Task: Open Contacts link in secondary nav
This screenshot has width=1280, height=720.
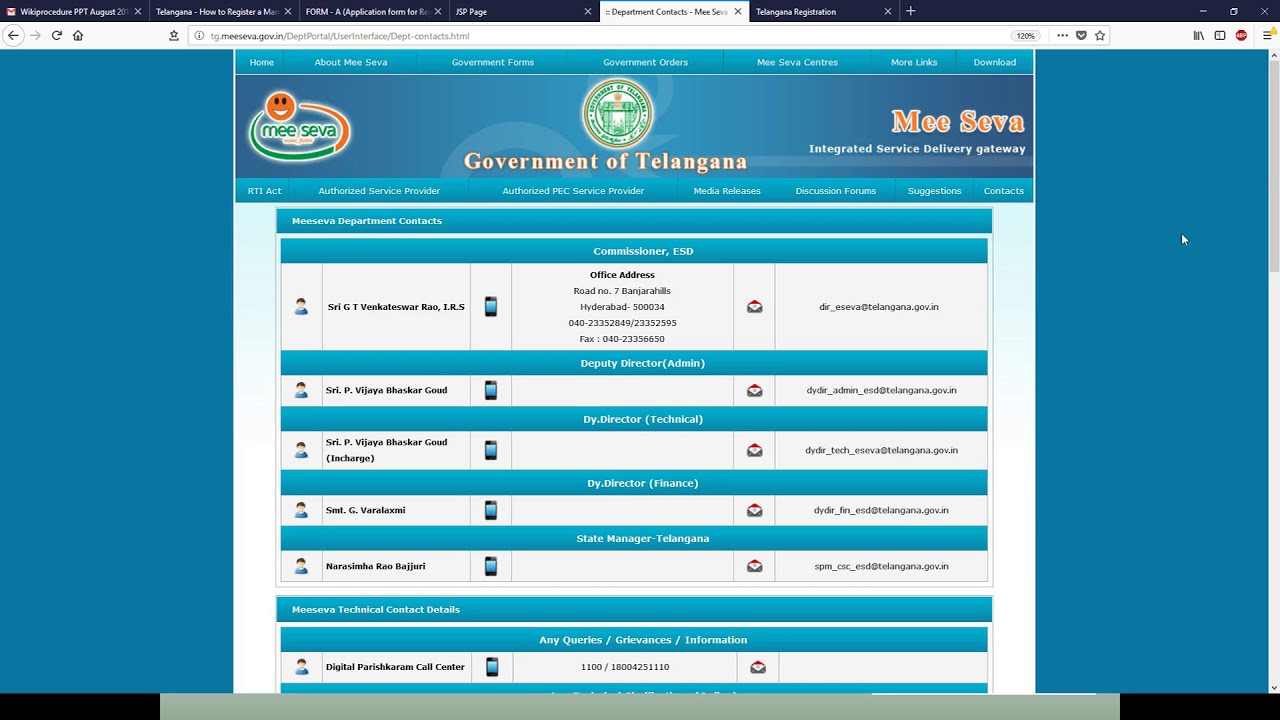Action: tap(1004, 191)
